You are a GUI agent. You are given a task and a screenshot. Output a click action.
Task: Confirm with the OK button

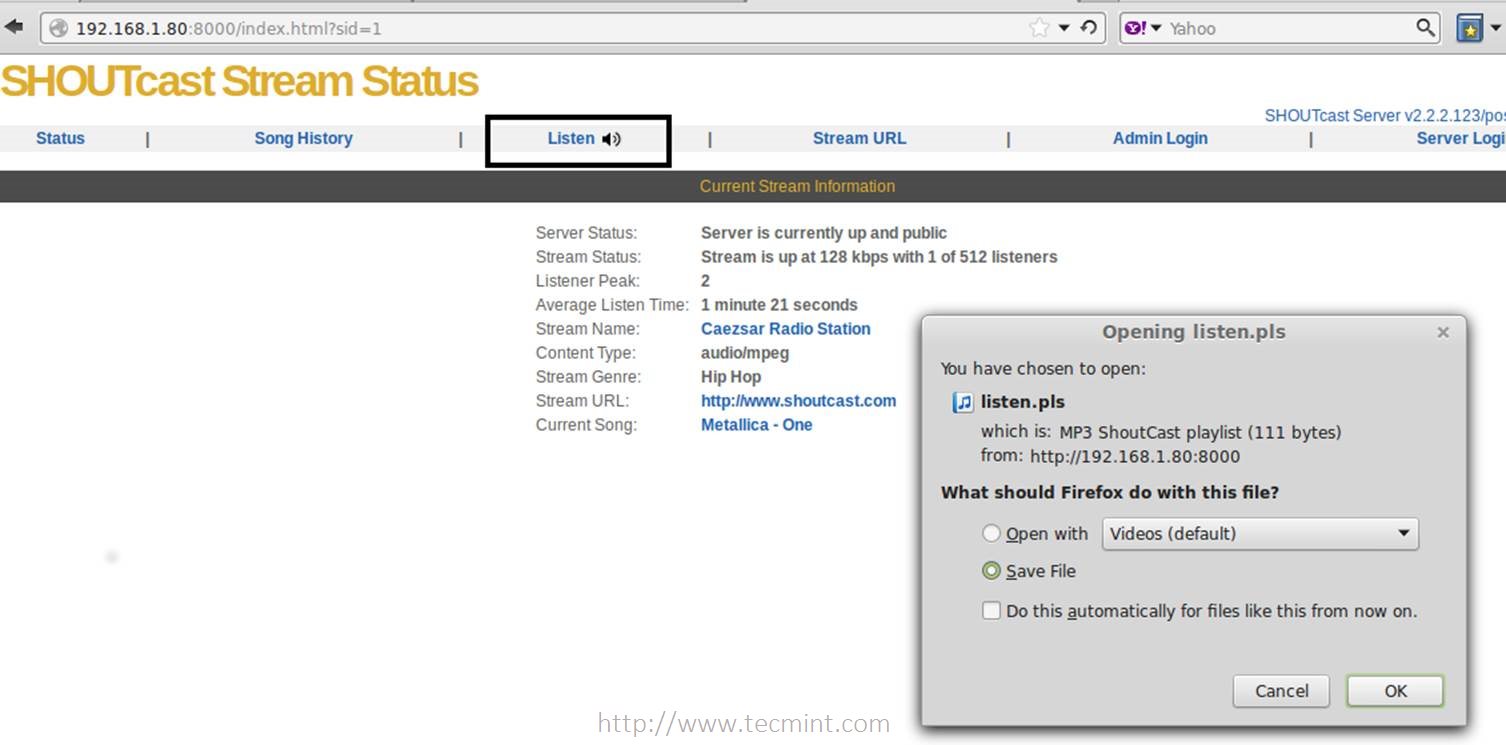click(1395, 691)
